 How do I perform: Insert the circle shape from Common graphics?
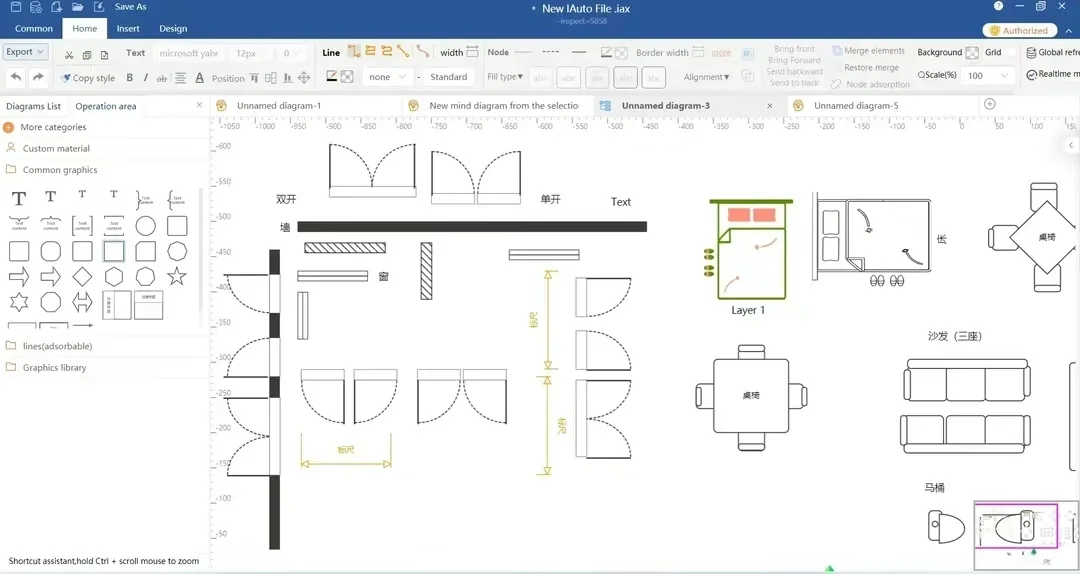pos(145,226)
